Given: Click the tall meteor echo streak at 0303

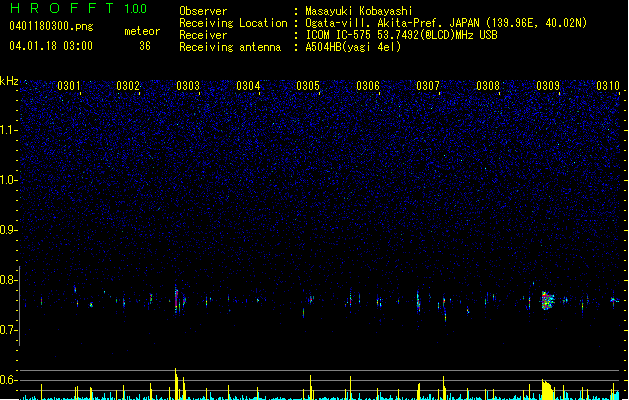Looking at the screenshot, I should 176,299.
